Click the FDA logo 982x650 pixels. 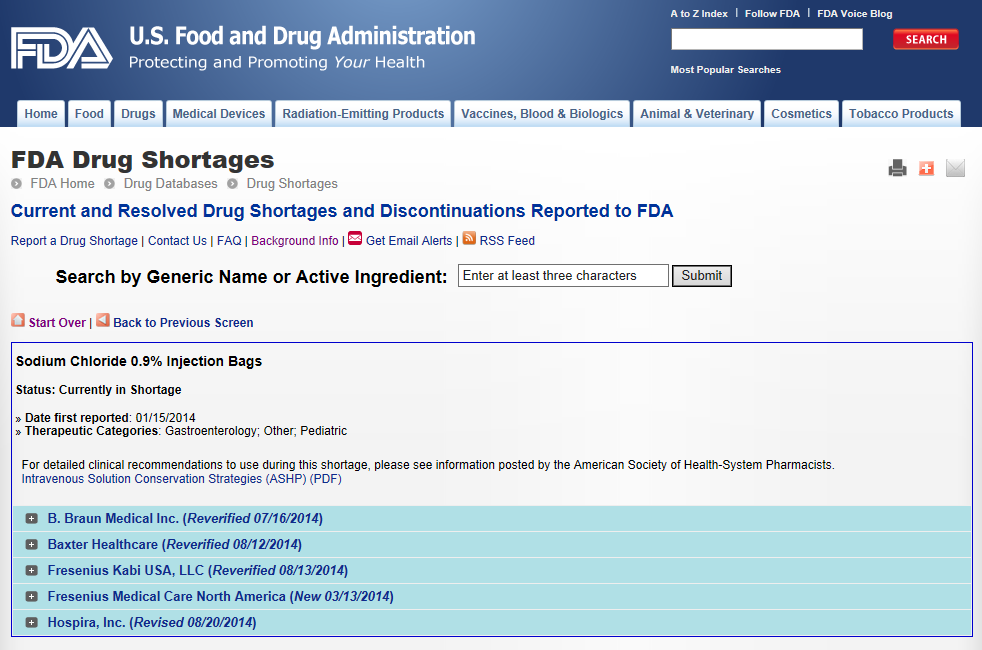coord(61,48)
